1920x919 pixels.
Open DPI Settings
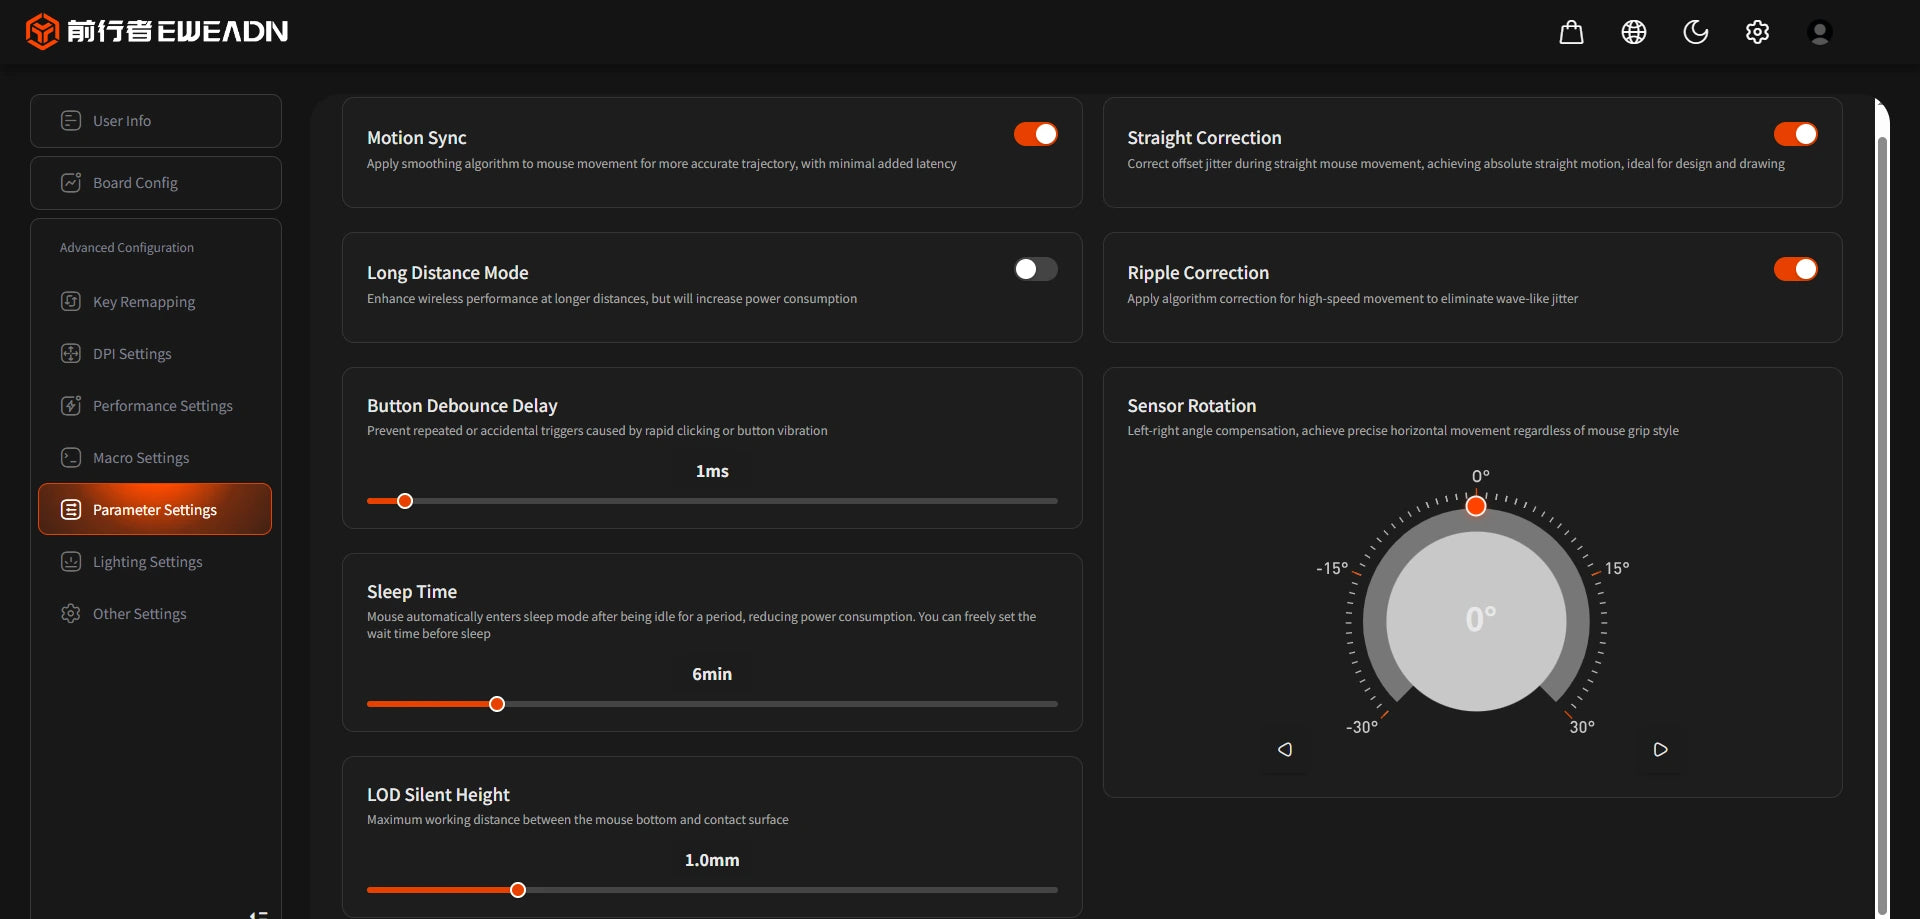[155, 354]
